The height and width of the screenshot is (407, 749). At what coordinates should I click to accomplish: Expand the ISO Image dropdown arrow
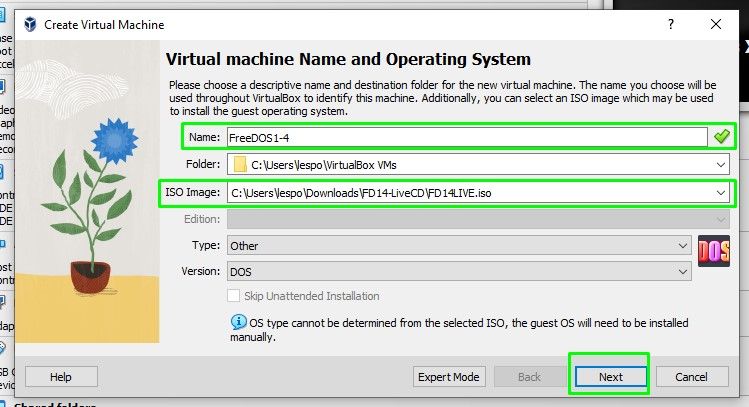coord(720,193)
